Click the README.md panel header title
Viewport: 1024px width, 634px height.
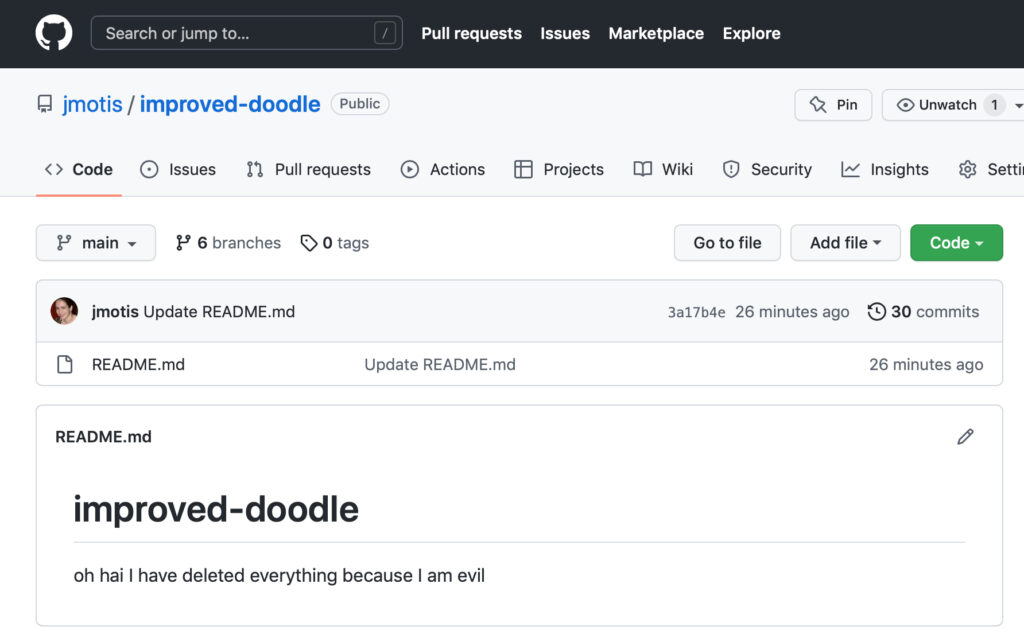click(103, 437)
